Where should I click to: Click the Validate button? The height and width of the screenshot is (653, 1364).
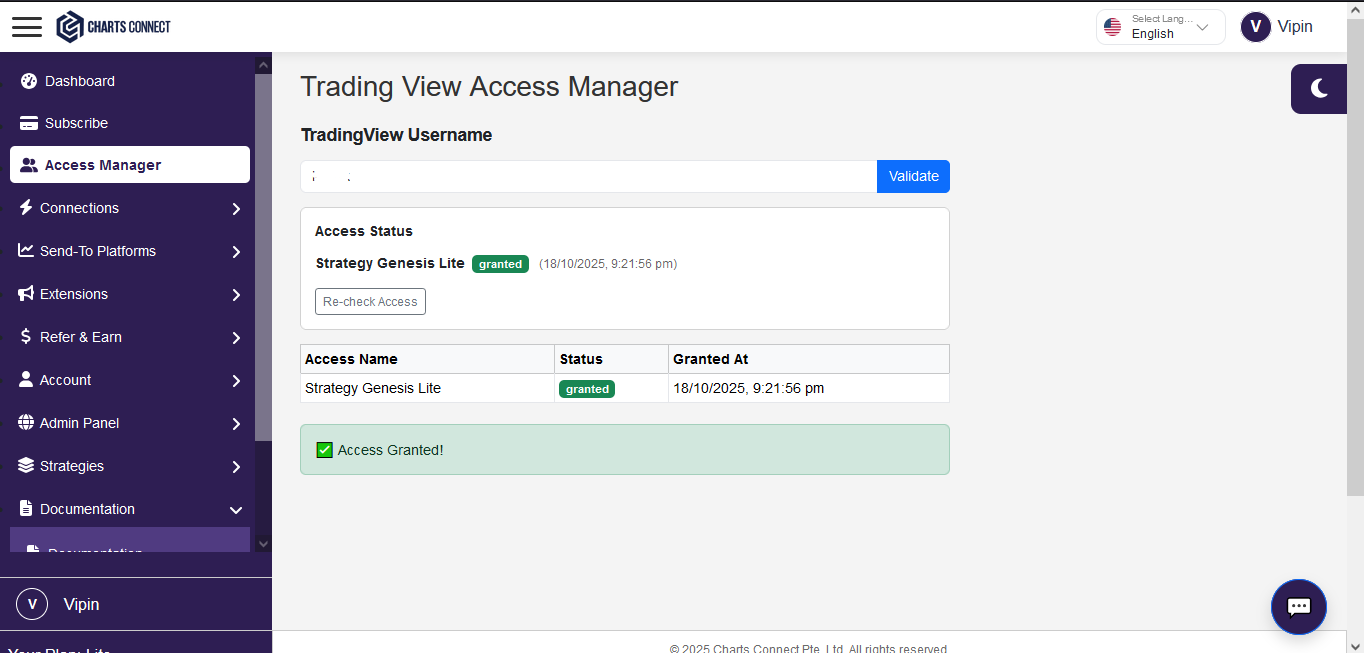(913, 176)
